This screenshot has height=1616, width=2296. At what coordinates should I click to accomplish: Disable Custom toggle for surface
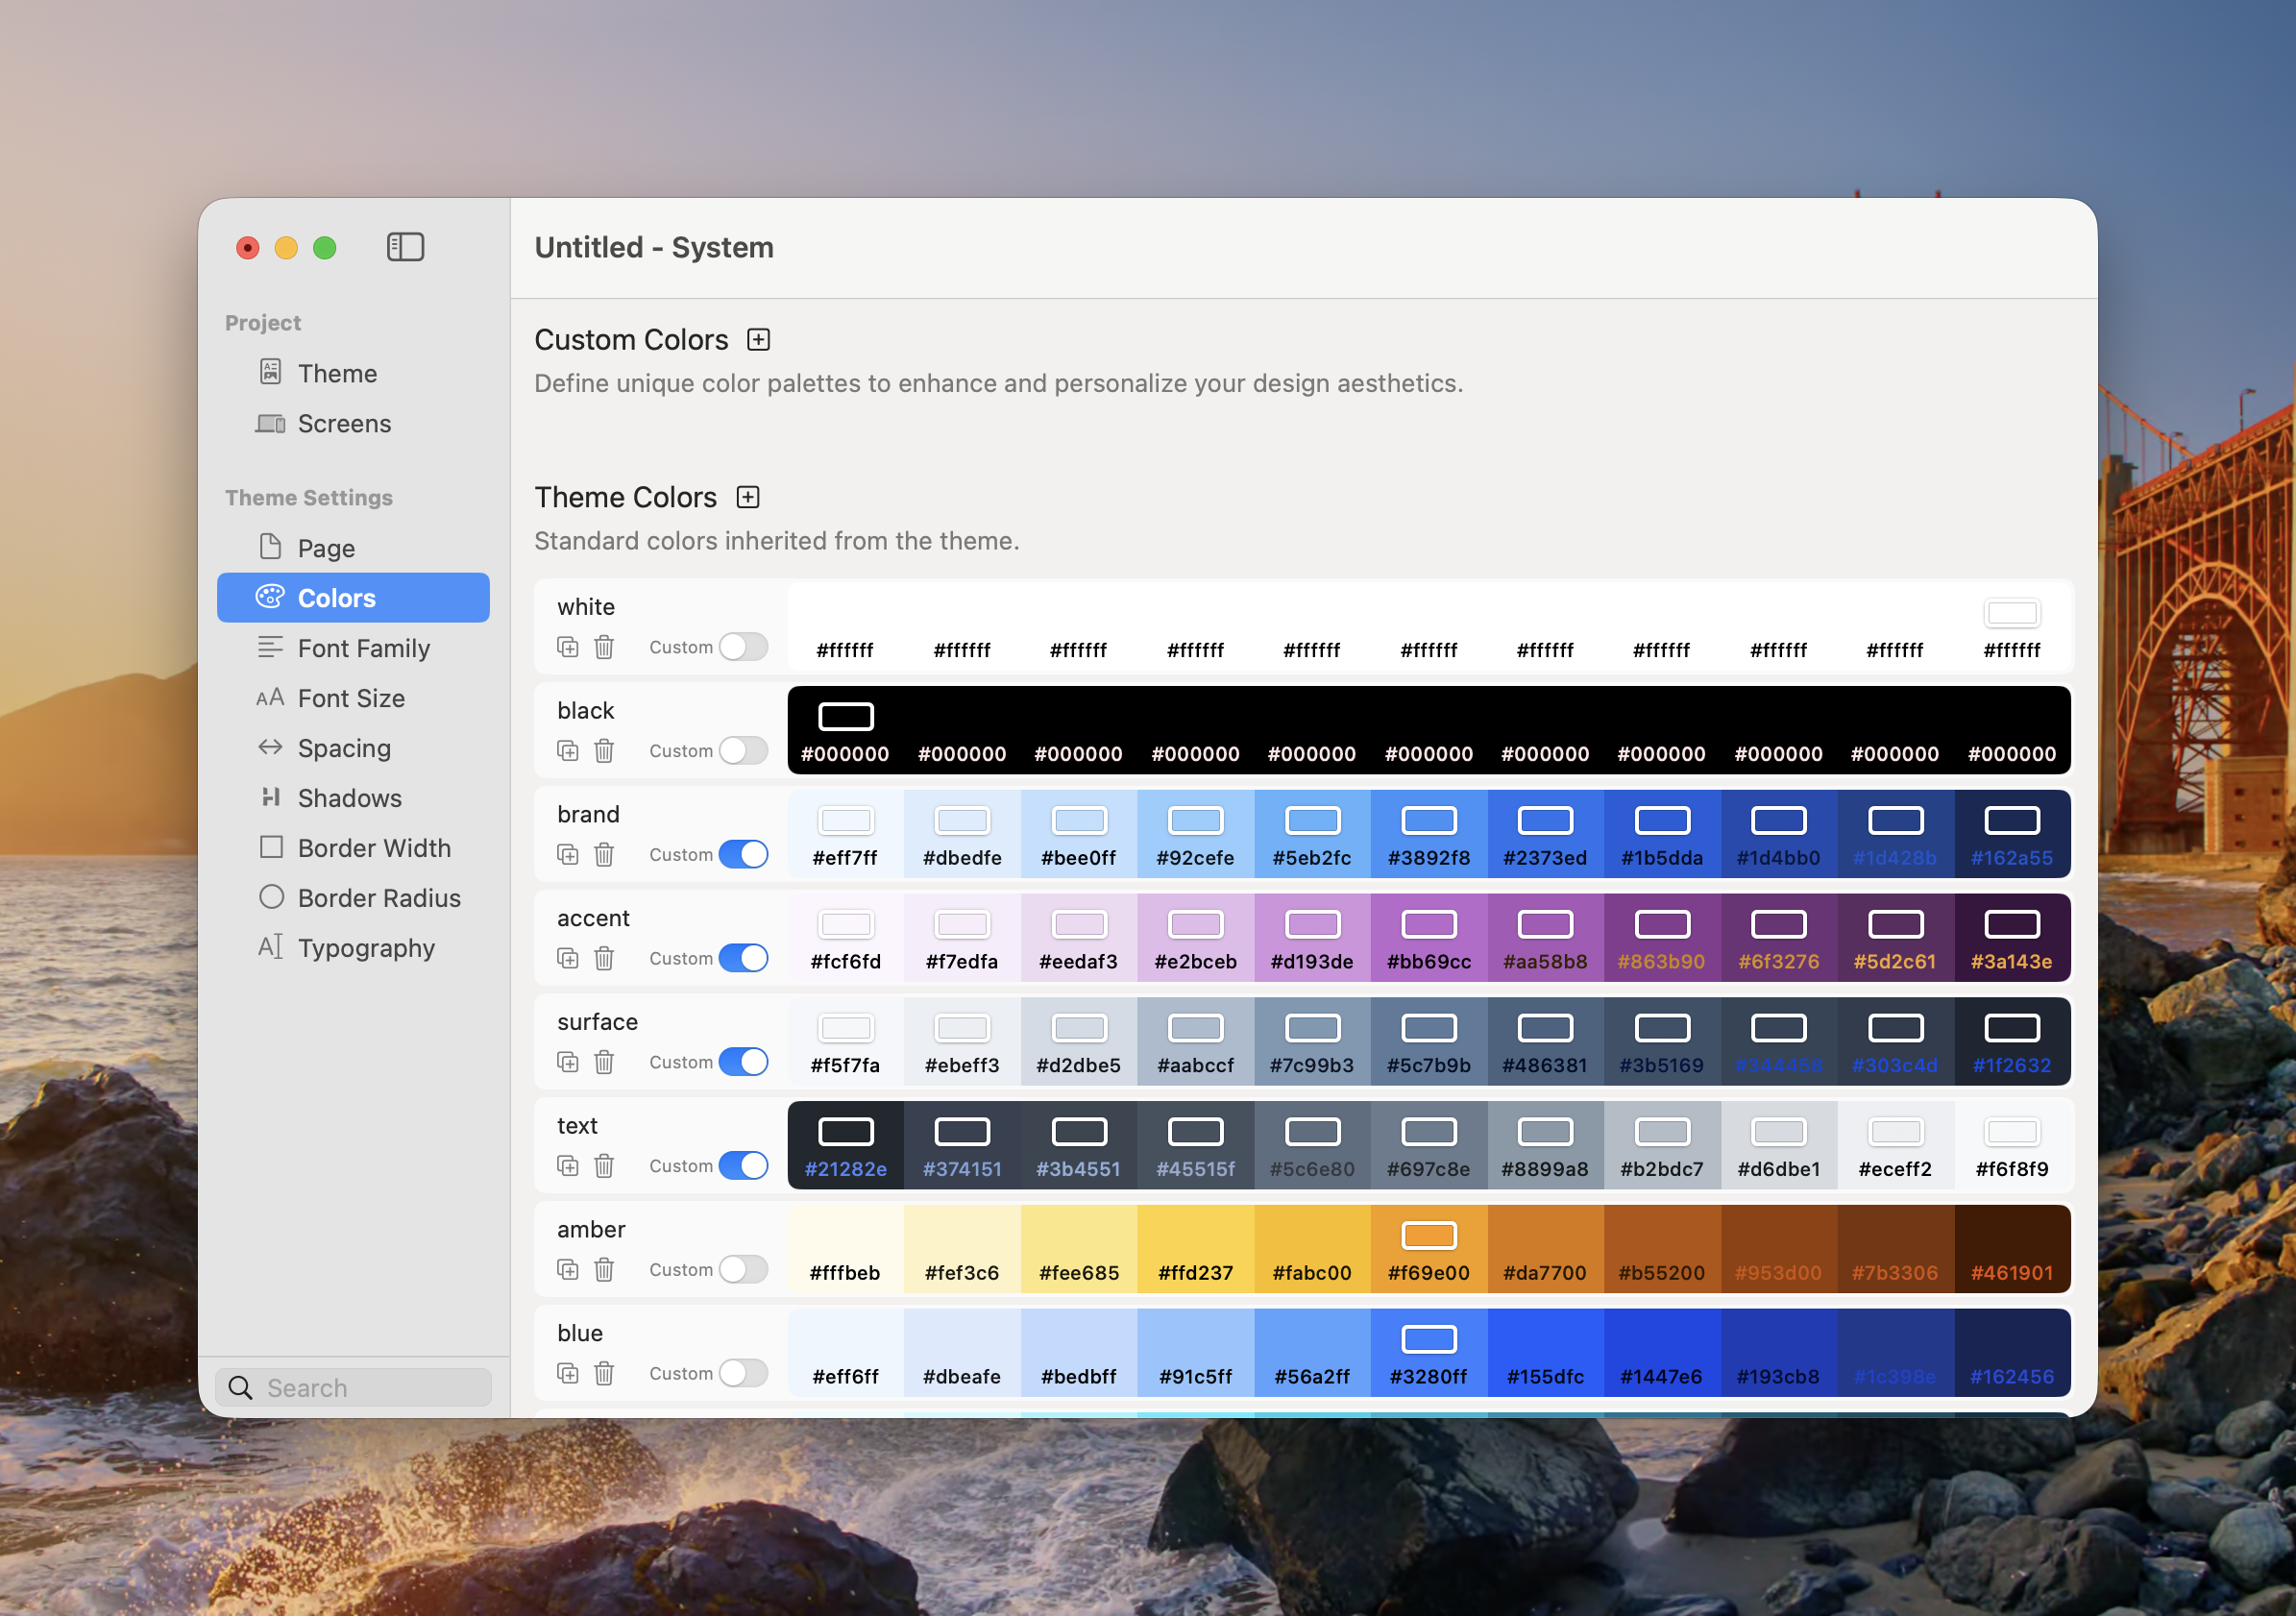(744, 1063)
